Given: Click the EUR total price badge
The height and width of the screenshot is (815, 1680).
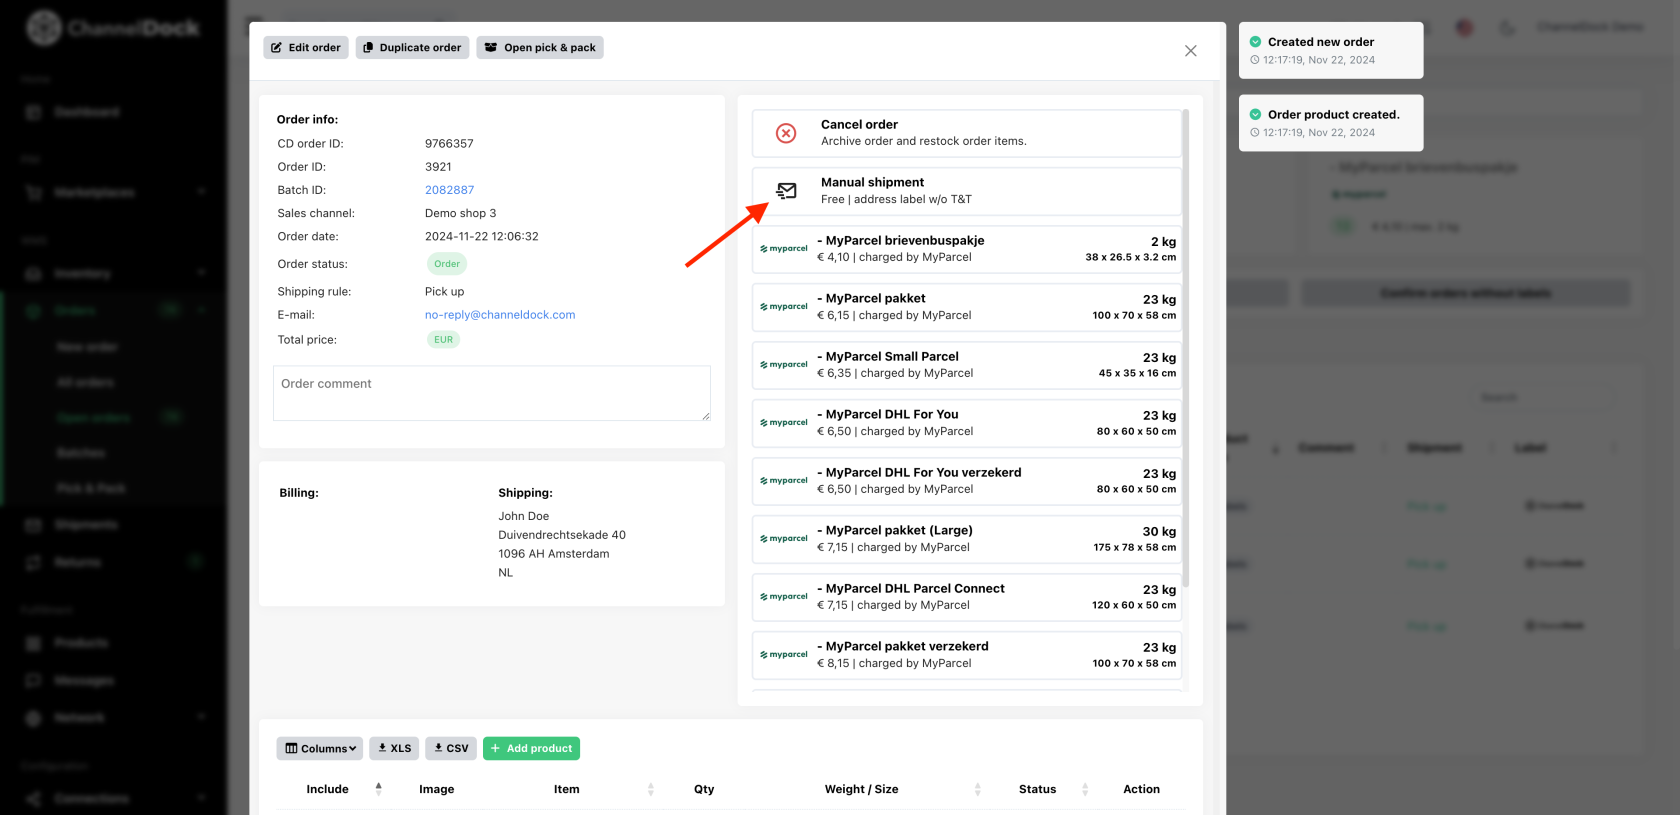Looking at the screenshot, I should (x=443, y=340).
